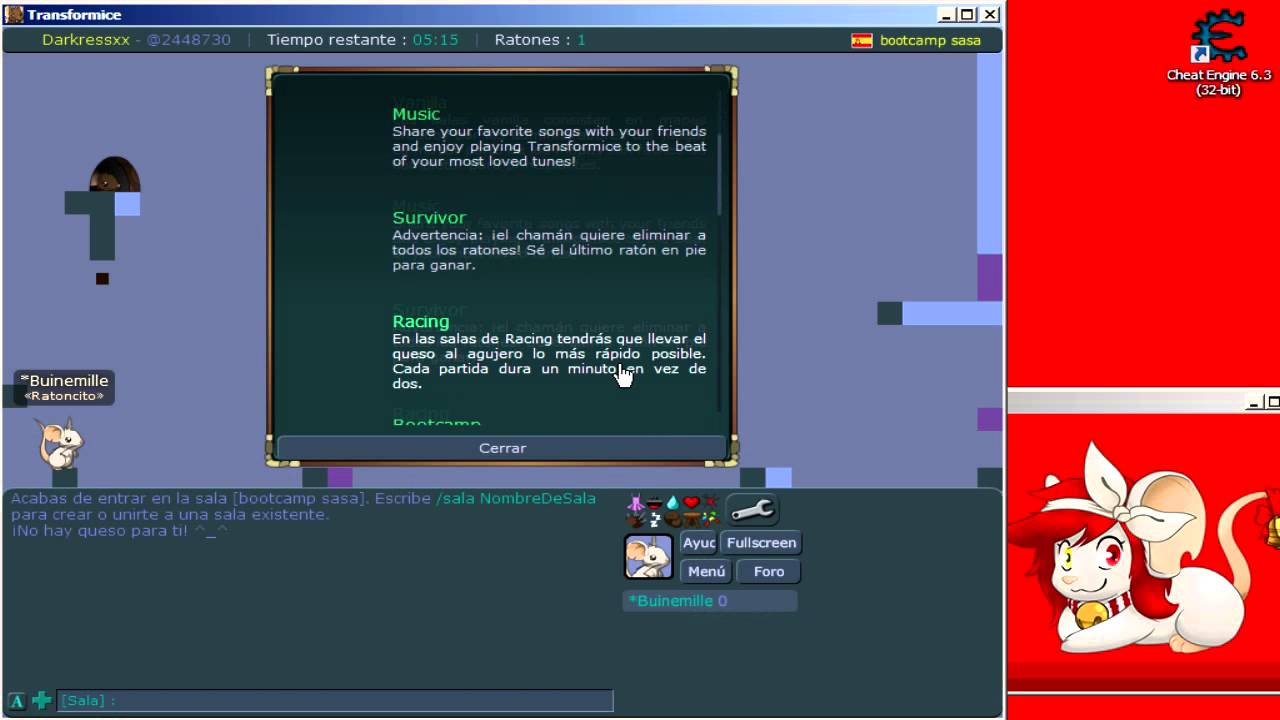Image resolution: width=1280 pixels, height=720 pixels.
Task: Click the mouse character on the platform
Action: point(59,443)
